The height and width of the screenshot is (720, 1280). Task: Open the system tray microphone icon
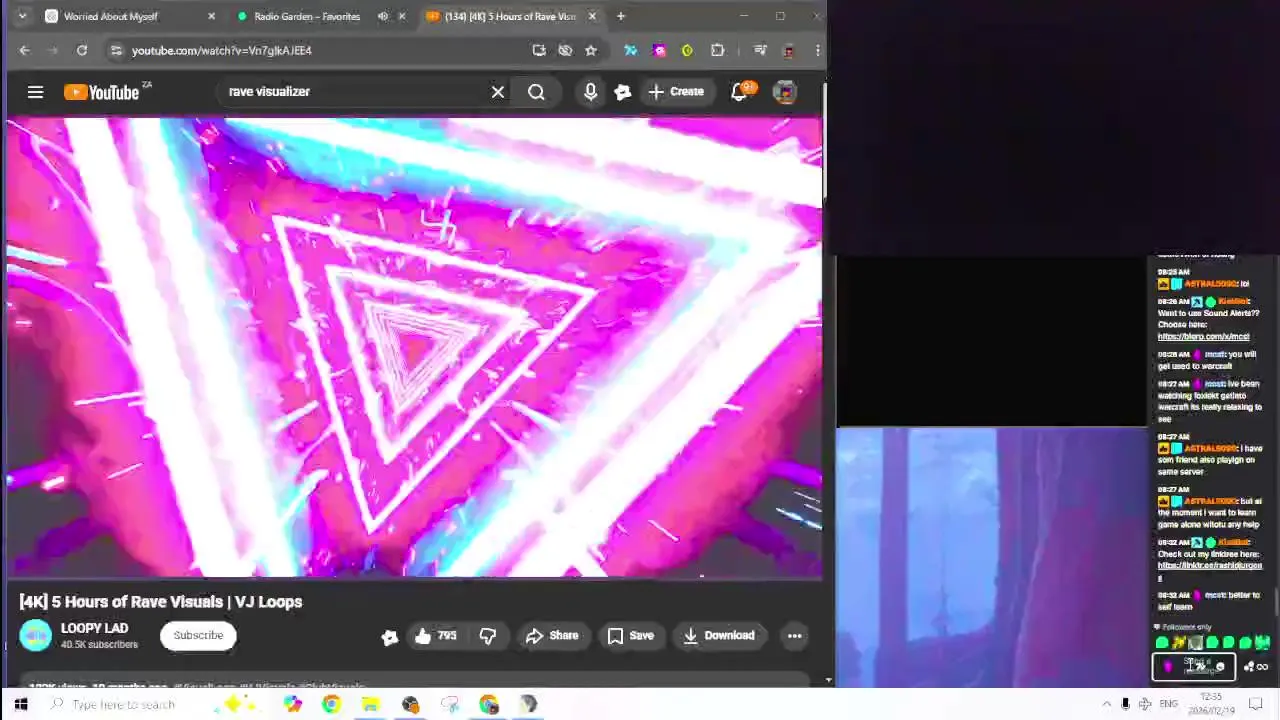pyautogui.click(x=1125, y=704)
